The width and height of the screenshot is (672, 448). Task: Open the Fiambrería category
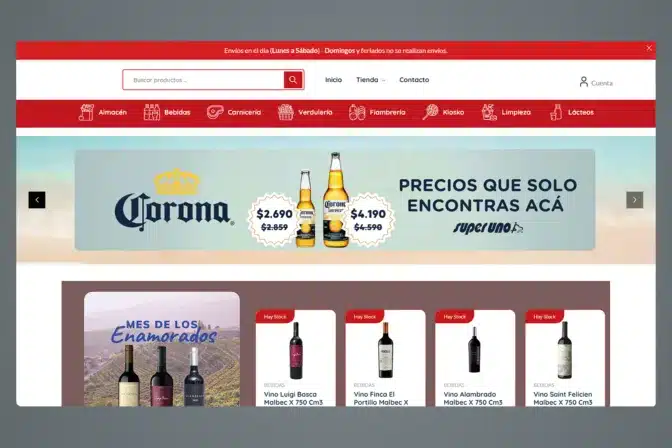(387, 112)
